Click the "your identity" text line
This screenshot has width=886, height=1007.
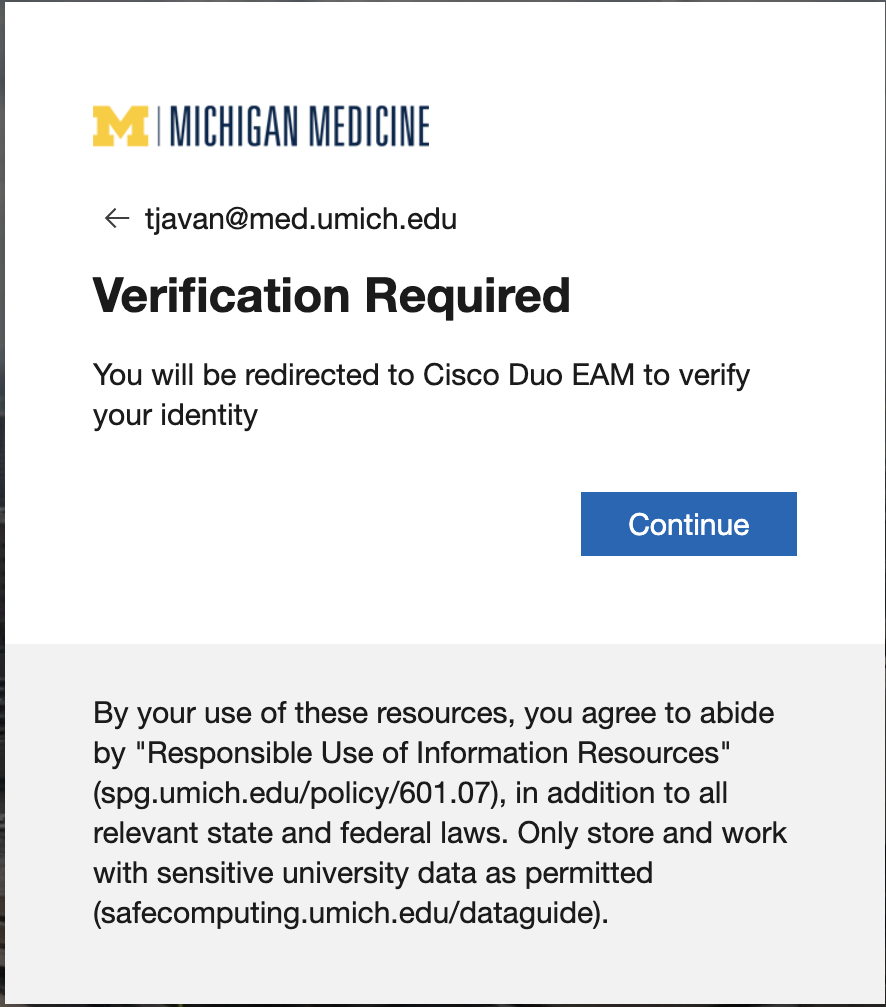175,414
